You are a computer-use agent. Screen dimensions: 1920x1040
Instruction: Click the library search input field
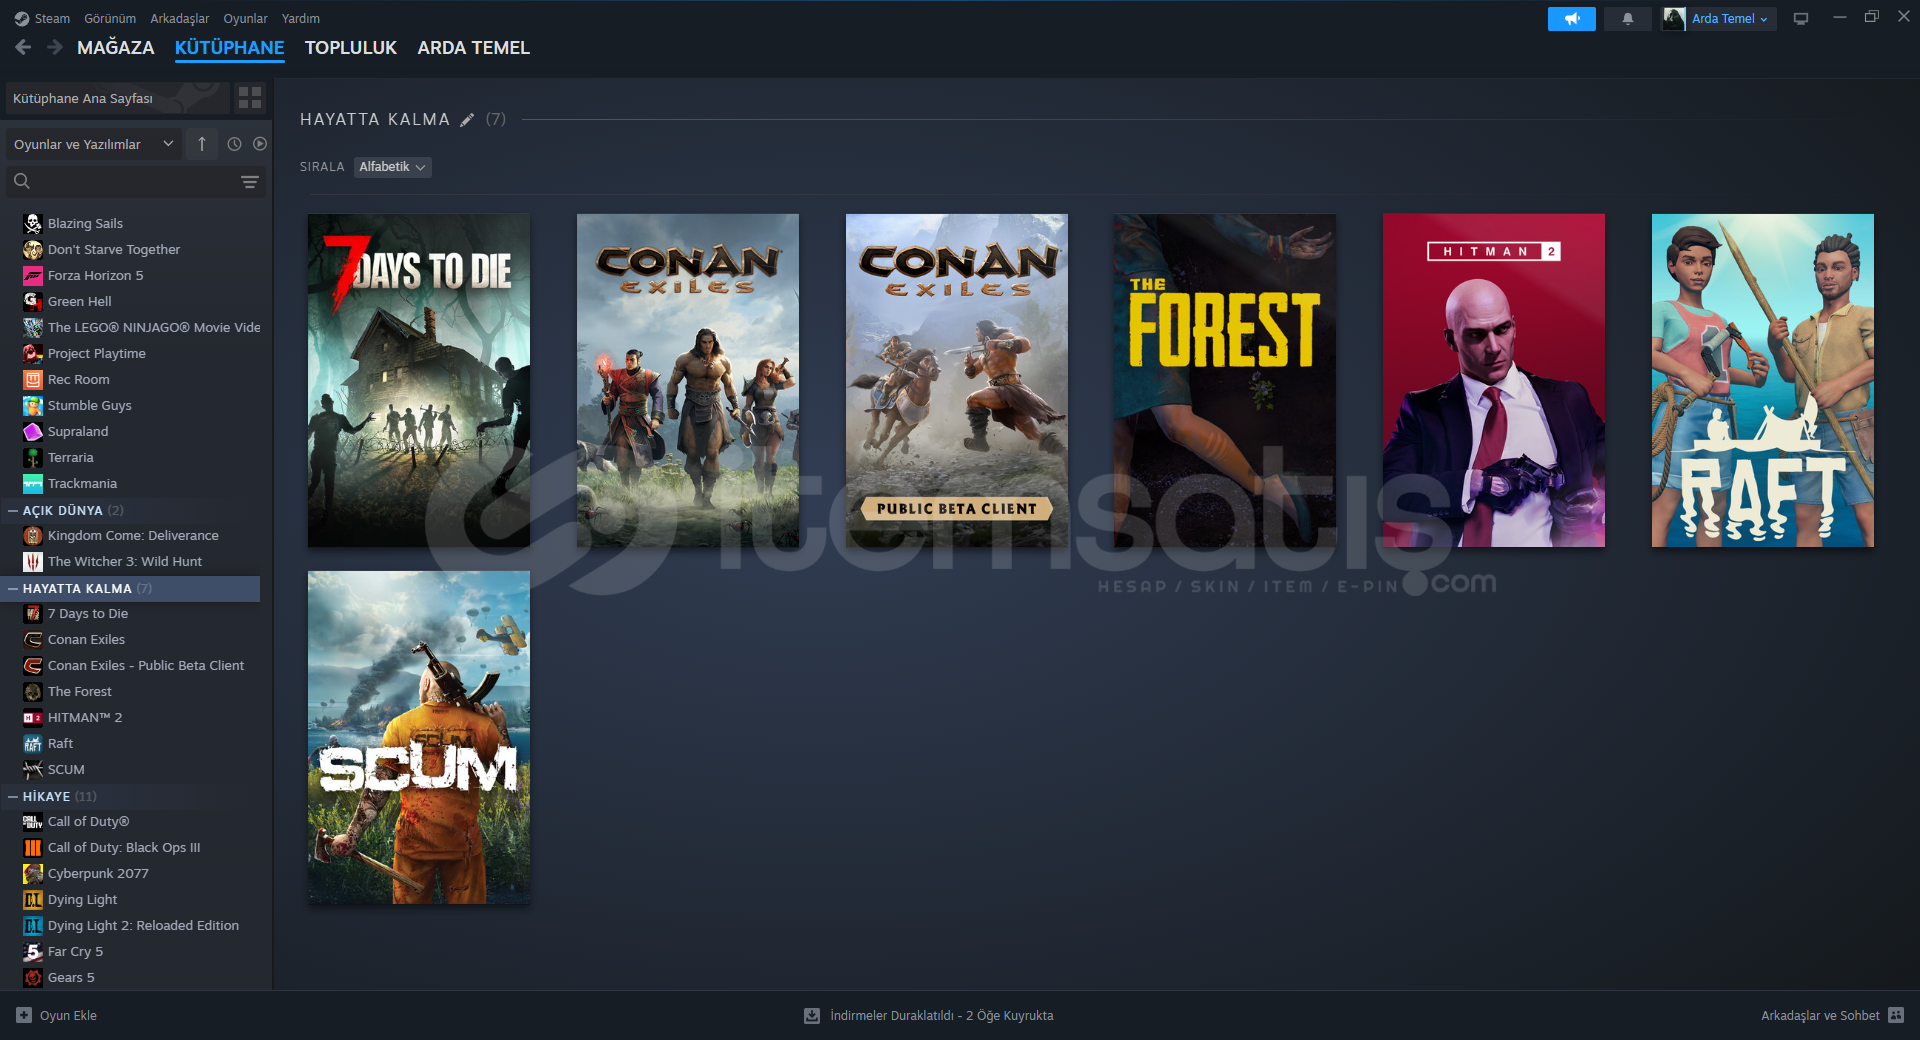[135, 181]
